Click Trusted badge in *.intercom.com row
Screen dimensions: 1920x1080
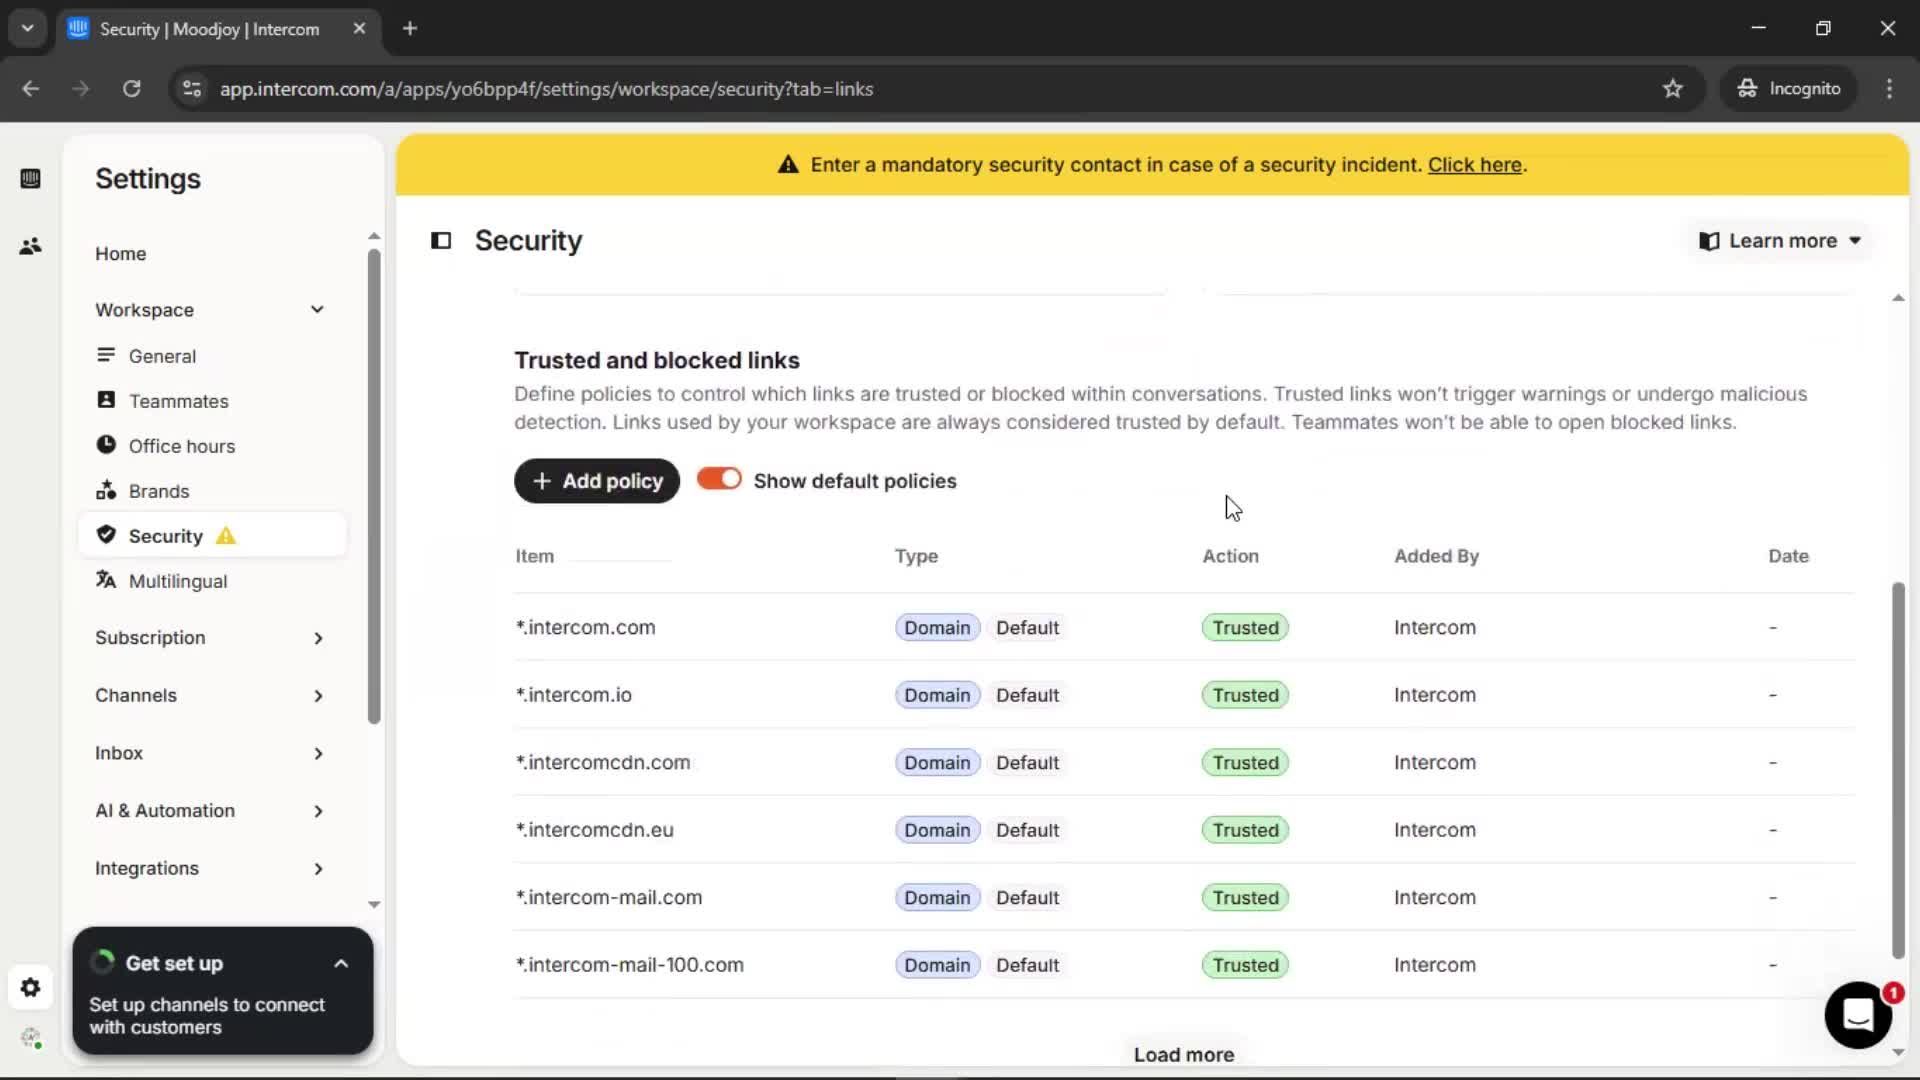[1245, 628]
